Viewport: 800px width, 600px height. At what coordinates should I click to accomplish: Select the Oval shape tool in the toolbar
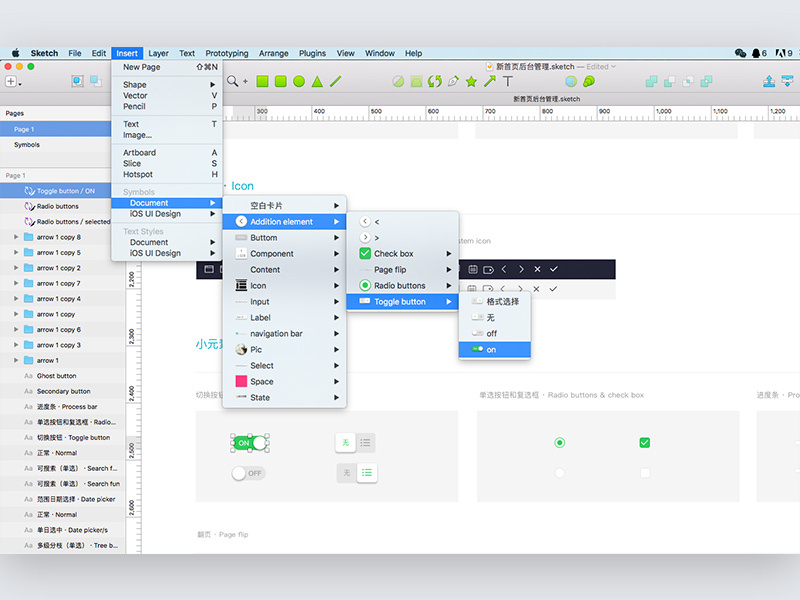coord(300,82)
